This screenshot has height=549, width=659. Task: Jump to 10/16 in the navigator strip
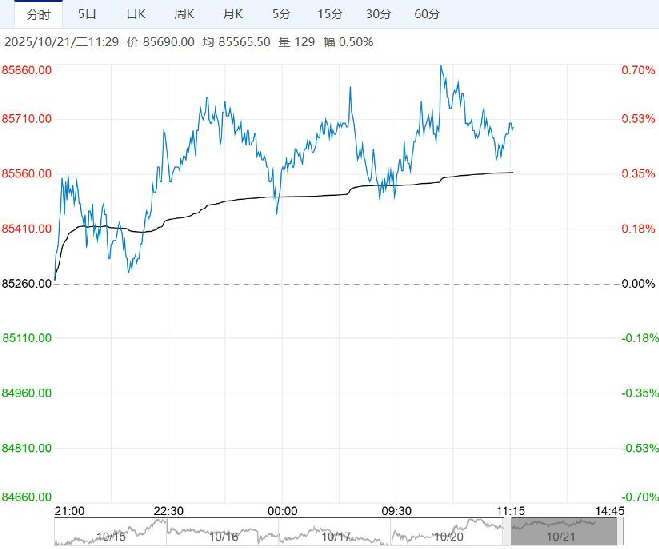(x=225, y=534)
